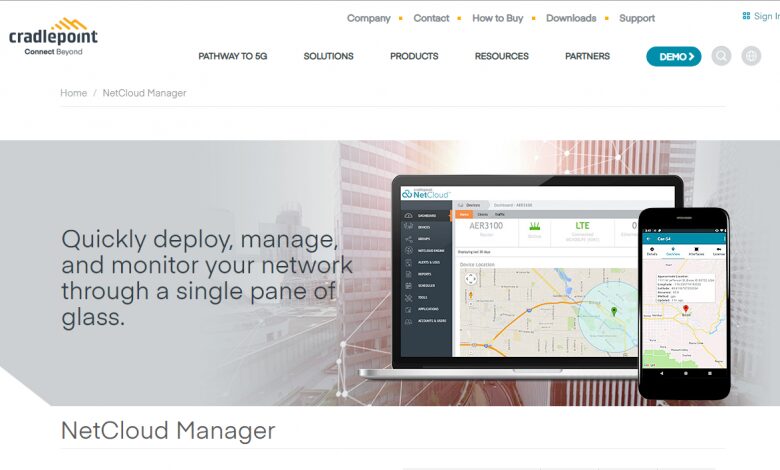The image size is (780, 470).
Task: Open the How to Buy link
Action: (497, 18)
